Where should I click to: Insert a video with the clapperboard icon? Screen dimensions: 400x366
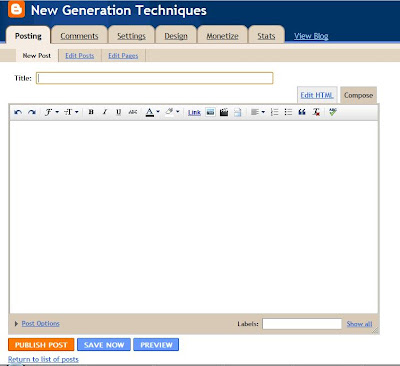coord(224,112)
